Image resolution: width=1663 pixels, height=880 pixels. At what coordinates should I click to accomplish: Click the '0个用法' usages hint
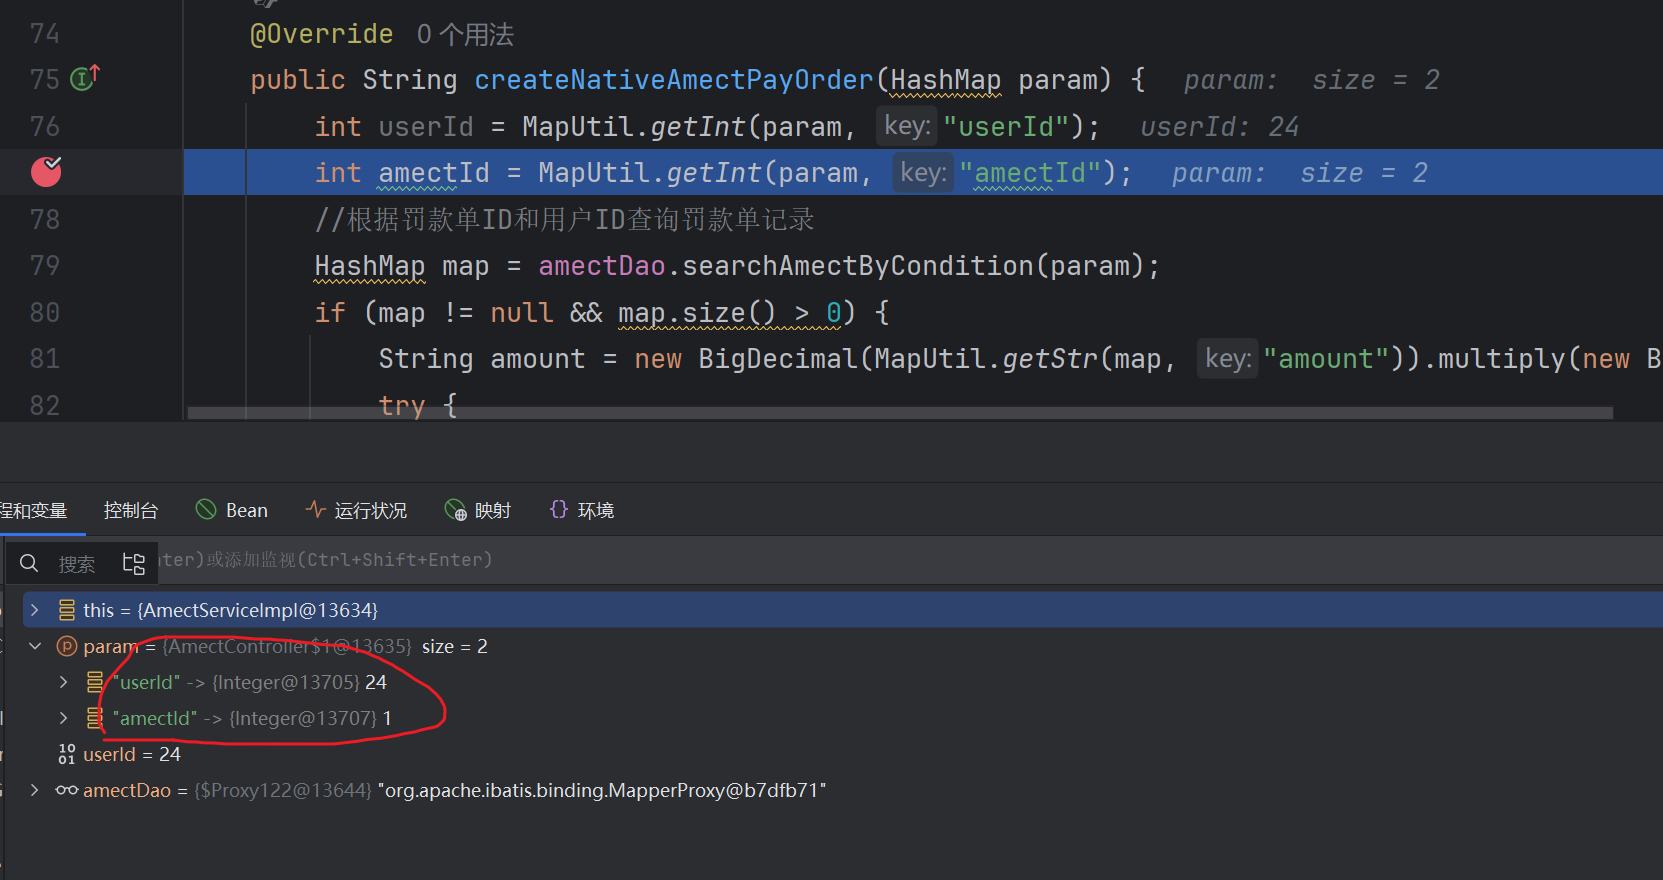(465, 35)
